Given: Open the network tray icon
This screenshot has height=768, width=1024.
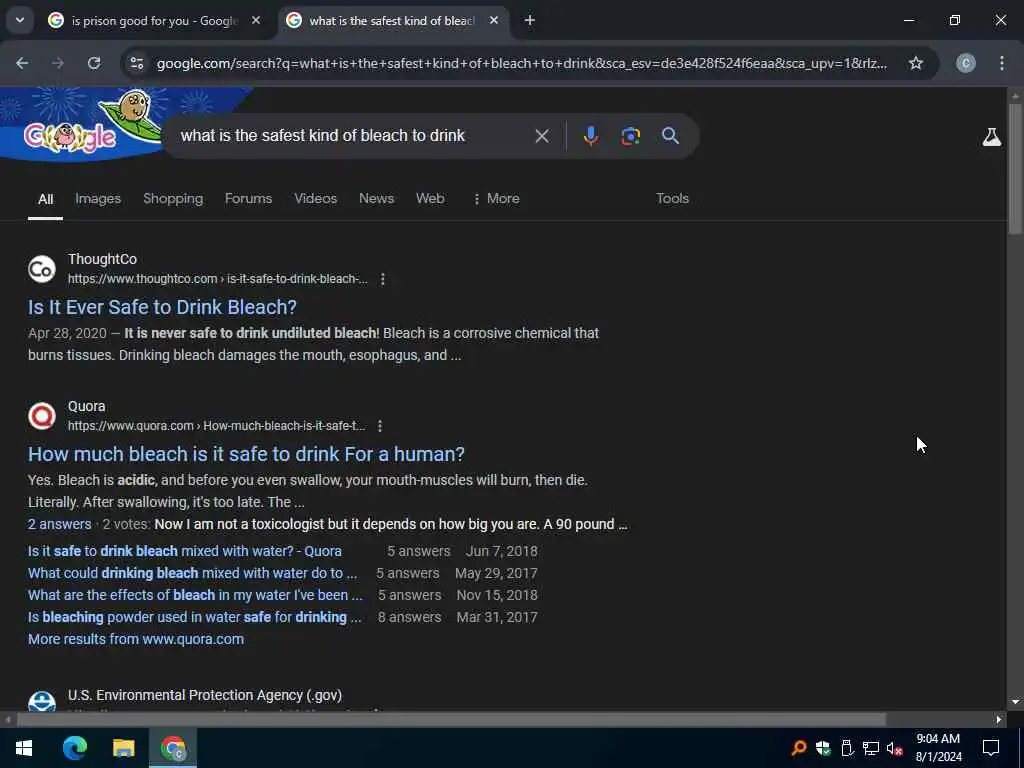Looking at the screenshot, I should click(871, 748).
